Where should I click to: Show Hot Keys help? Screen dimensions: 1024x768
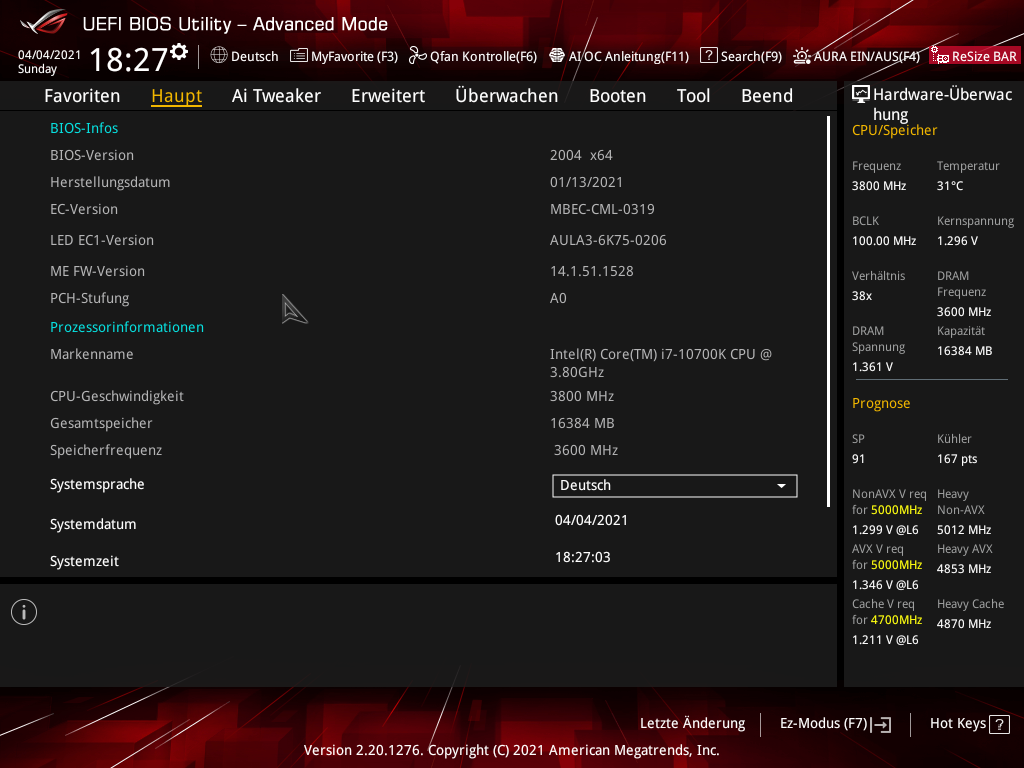pyautogui.click(x=969, y=724)
